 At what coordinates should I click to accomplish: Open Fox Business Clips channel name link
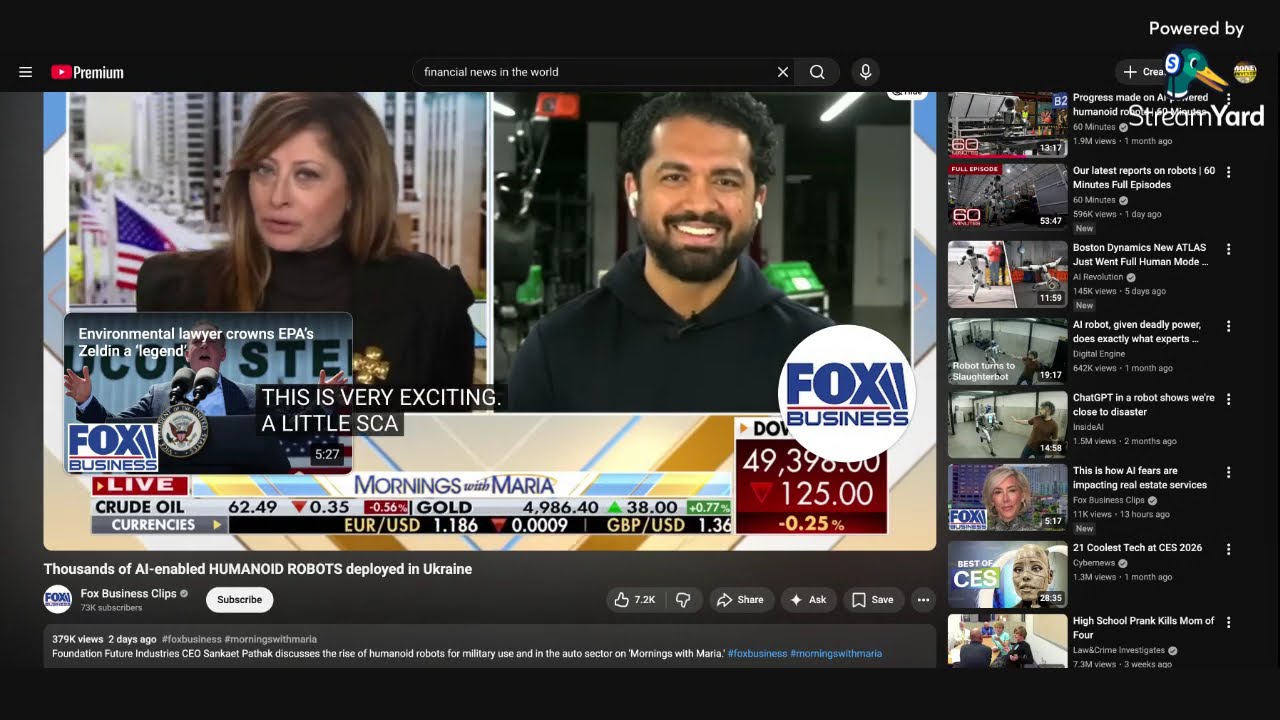click(x=128, y=593)
